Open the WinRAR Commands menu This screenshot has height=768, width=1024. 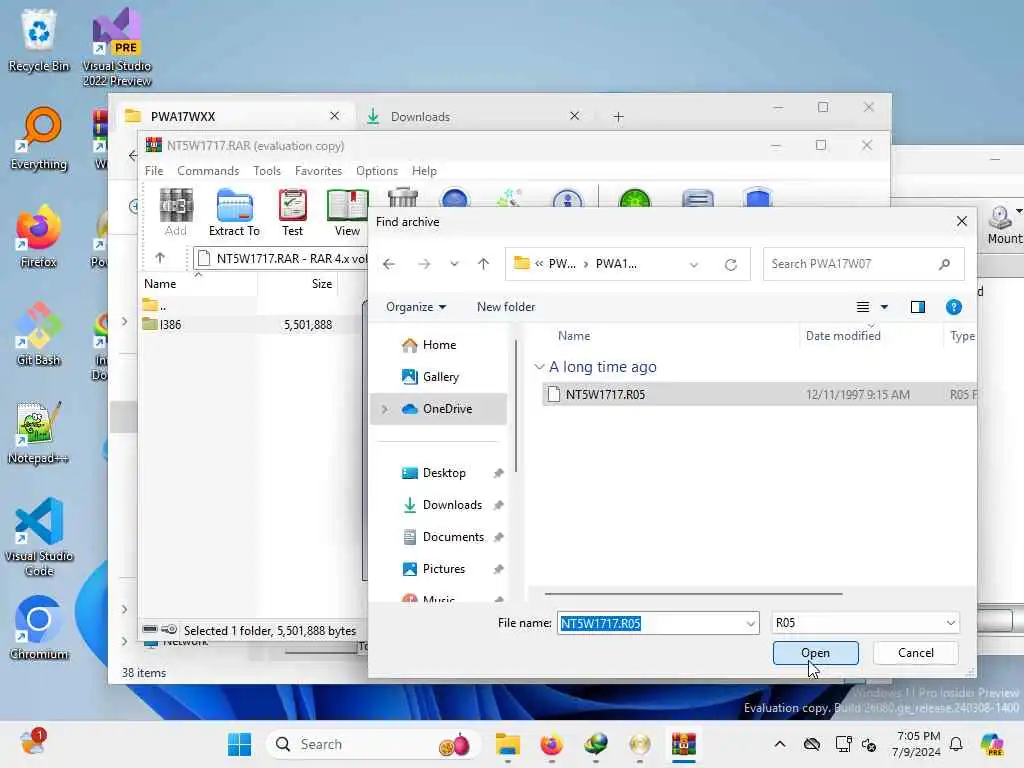click(x=208, y=171)
